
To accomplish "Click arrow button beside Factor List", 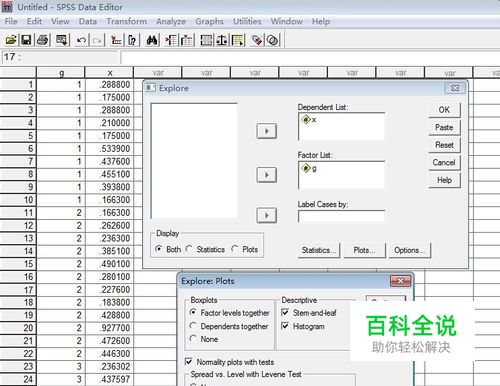I will pos(266,175).
